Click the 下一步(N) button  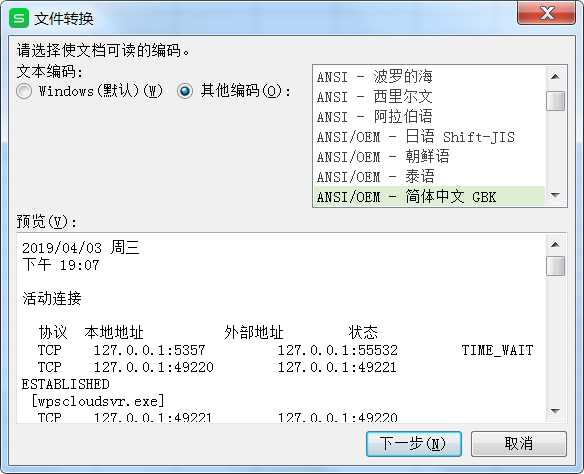[x=414, y=444]
